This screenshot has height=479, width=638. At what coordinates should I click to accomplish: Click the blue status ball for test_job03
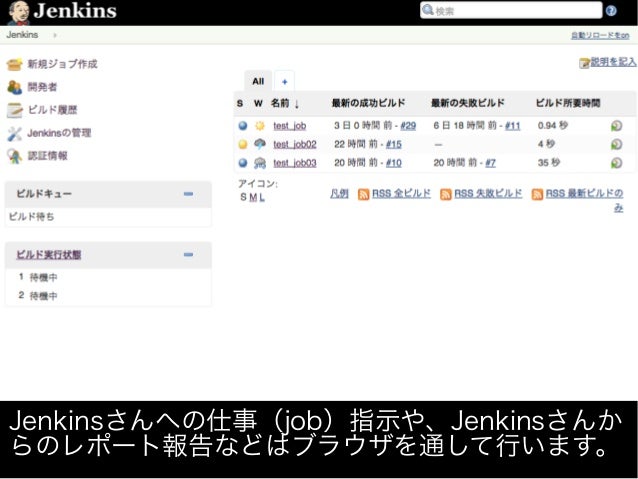243,163
